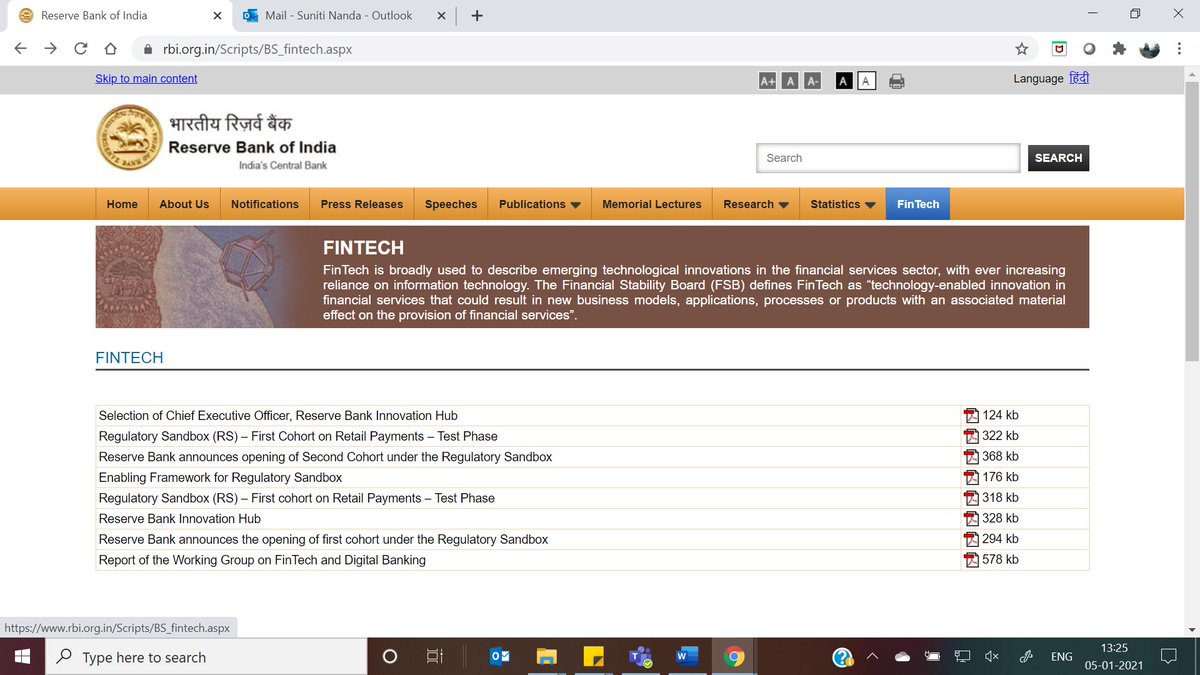Screen dimensions: 1200x675
Task: Open PDF icon for first cohort announcement
Action: (970, 539)
